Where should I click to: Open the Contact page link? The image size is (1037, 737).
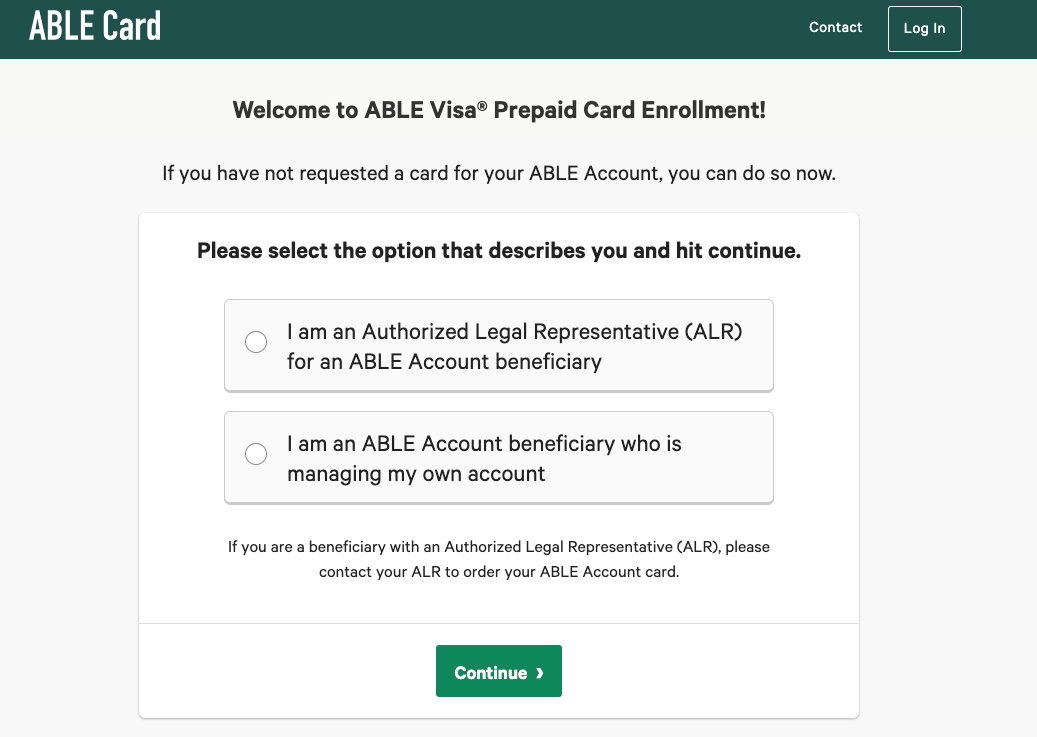[x=835, y=28]
